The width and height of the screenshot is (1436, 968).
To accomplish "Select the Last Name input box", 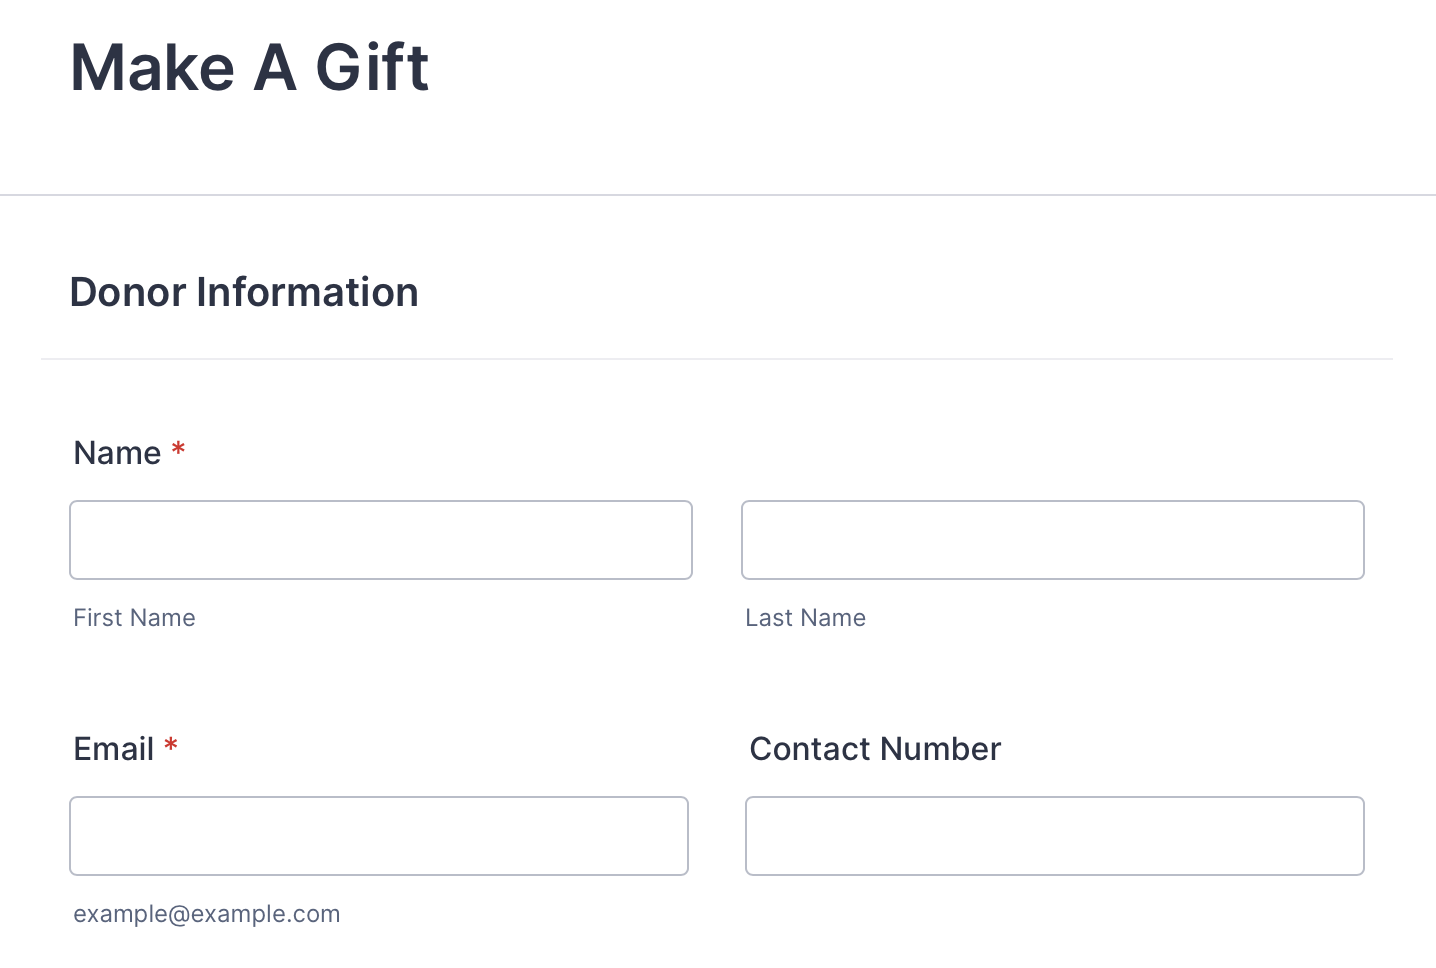I will point(1053,540).
